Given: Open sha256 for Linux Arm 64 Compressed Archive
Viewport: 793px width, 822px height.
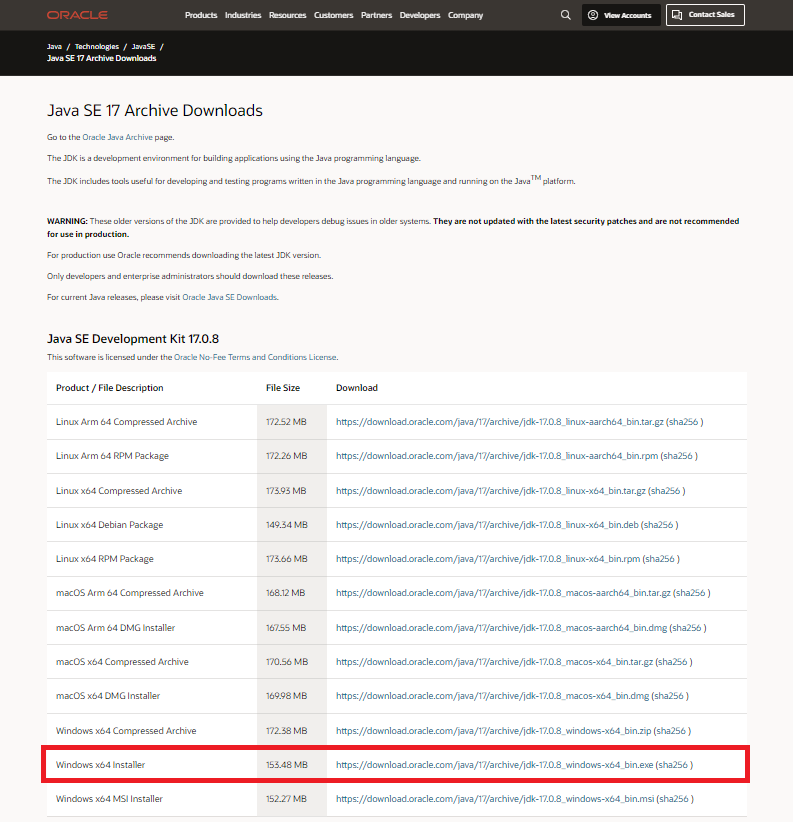Looking at the screenshot, I should pyautogui.click(x=683, y=422).
